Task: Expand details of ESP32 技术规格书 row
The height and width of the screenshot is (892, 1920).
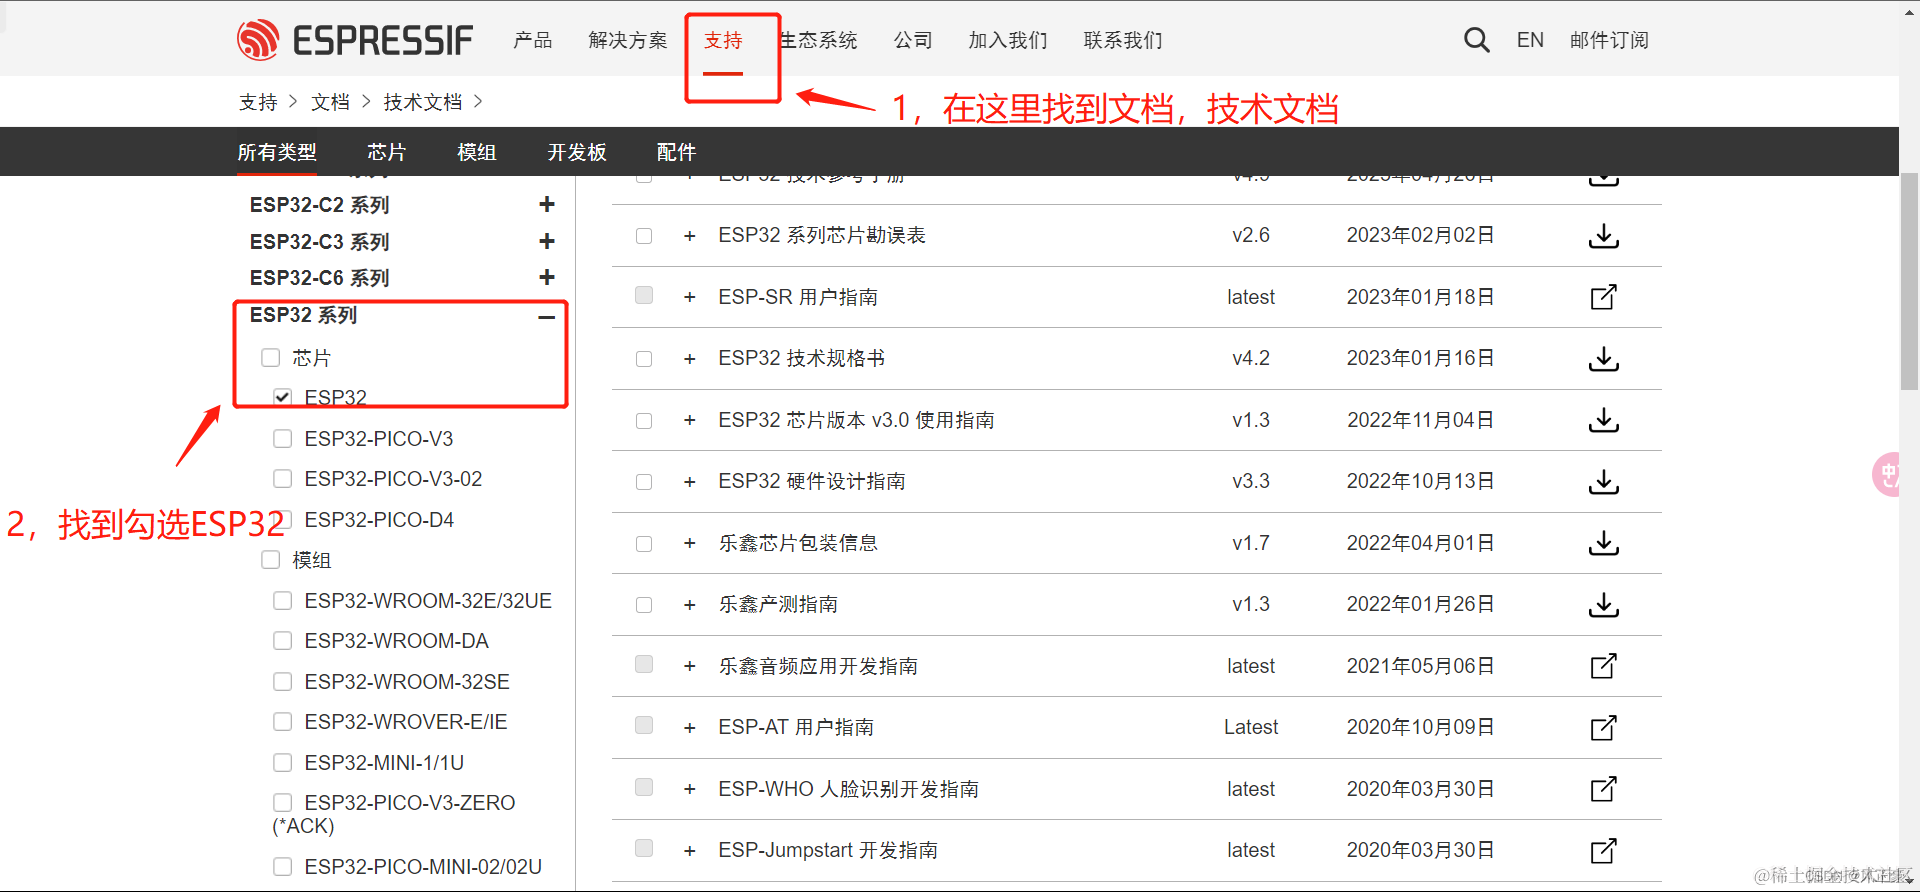Action: click(689, 359)
